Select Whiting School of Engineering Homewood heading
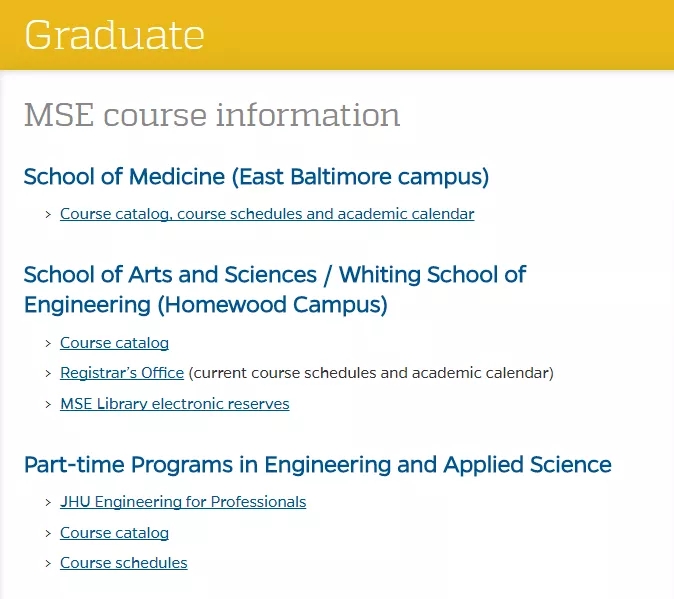The height and width of the screenshot is (599, 674). (275, 290)
